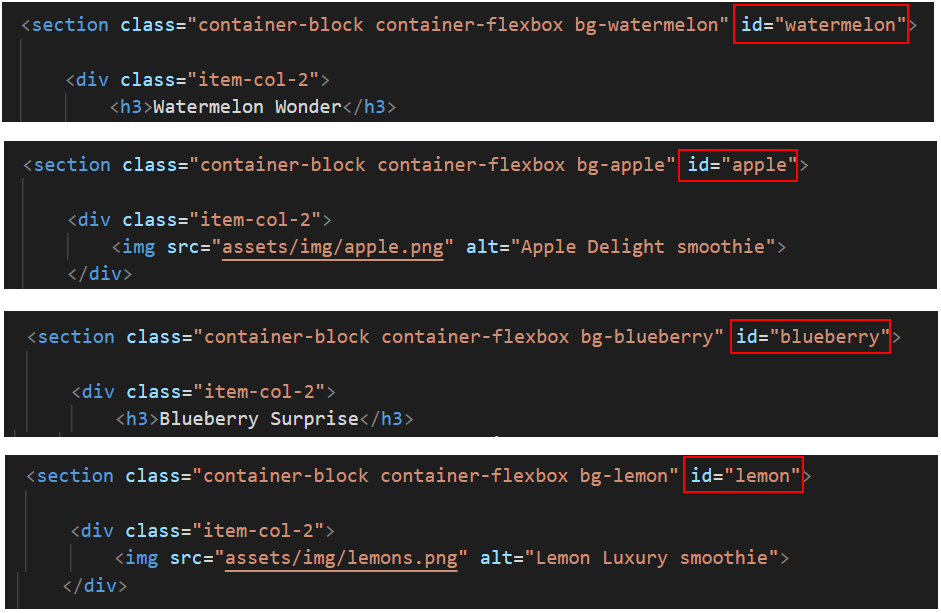Screen dimensions: 941x613
Task: Place cursor in bg-apple class name
Action: (x=621, y=165)
